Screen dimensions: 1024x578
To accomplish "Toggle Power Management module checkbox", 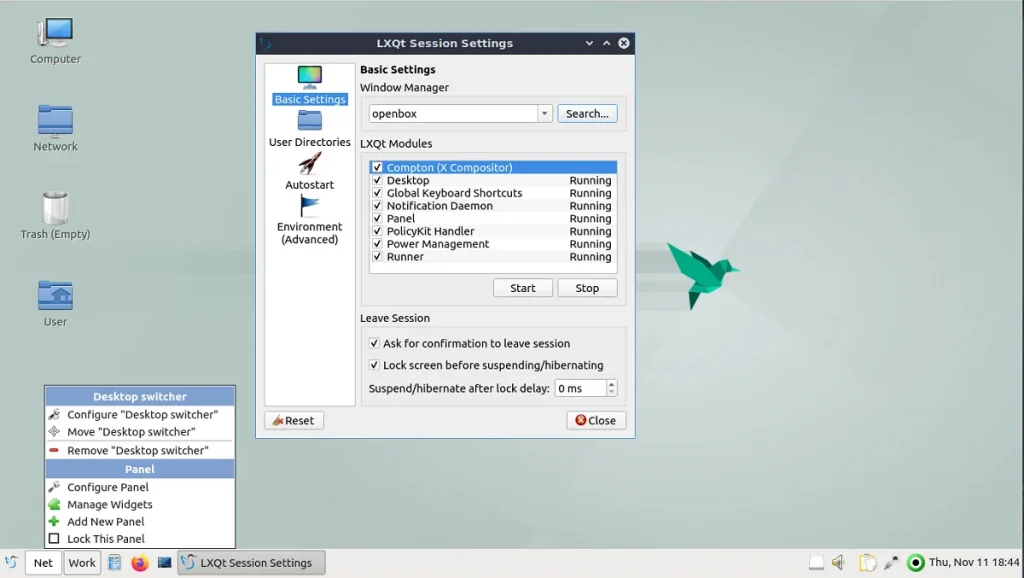I will coord(377,244).
